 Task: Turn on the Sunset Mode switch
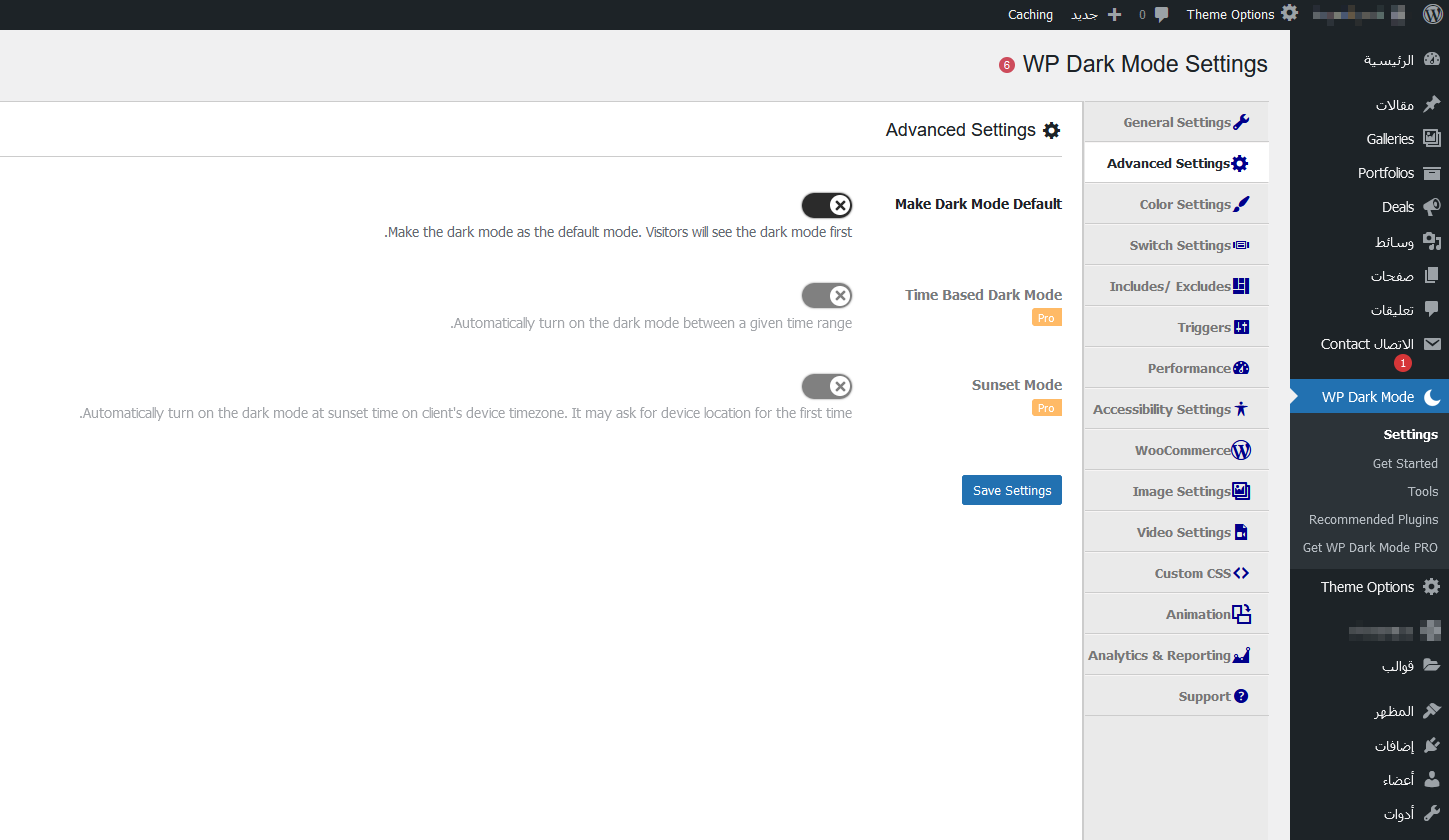point(827,386)
